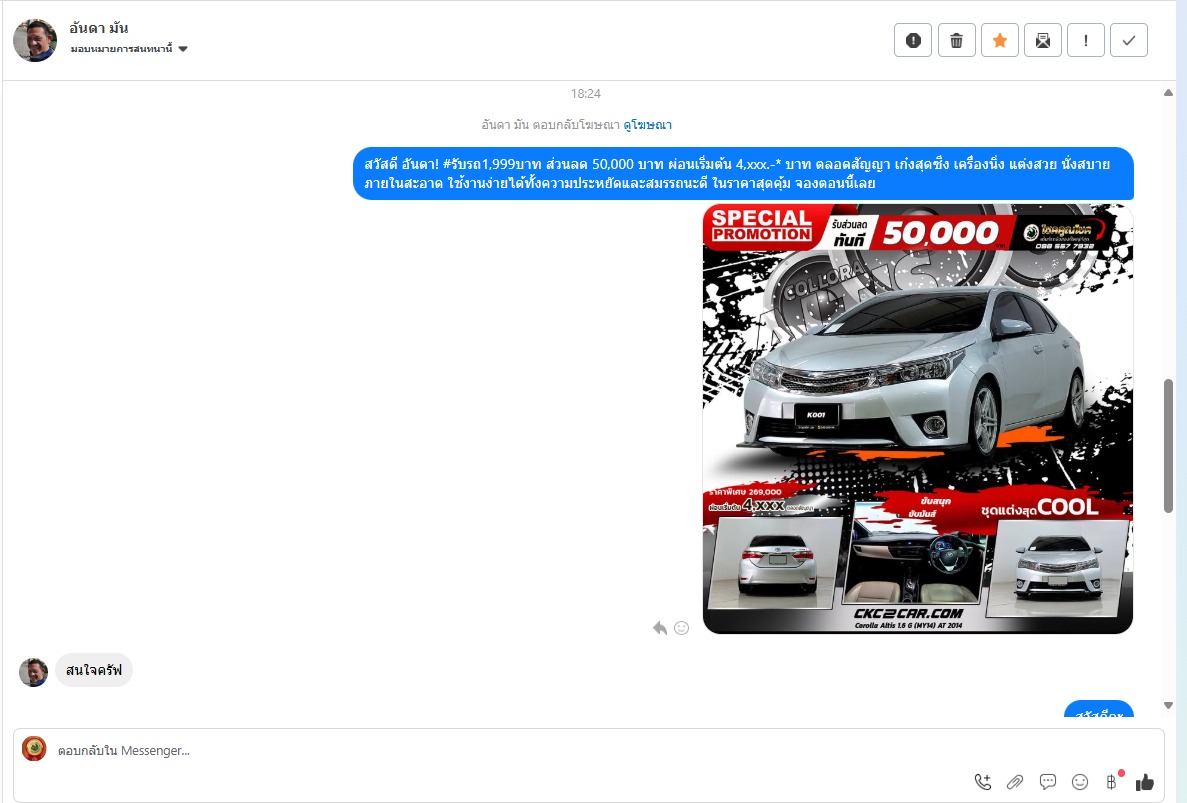Click scrollbar up arrow in chat
Image resolution: width=1187 pixels, height=803 pixels.
[1168, 93]
